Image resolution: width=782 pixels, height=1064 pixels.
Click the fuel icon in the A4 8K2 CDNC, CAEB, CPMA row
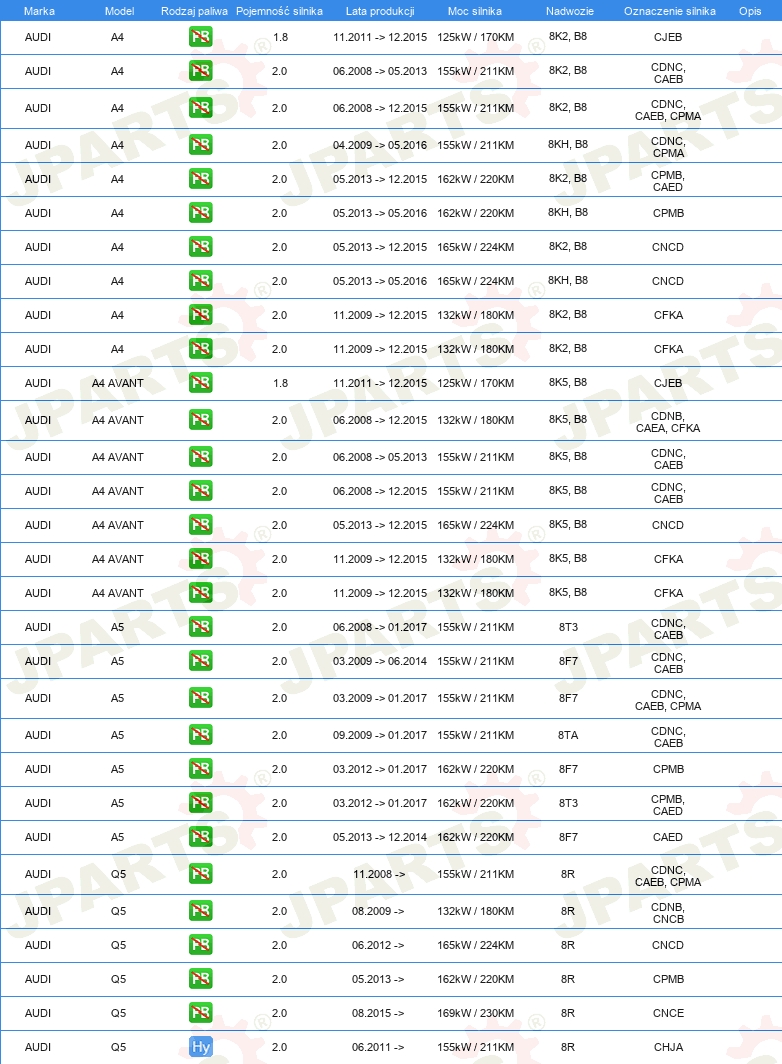tap(200, 108)
